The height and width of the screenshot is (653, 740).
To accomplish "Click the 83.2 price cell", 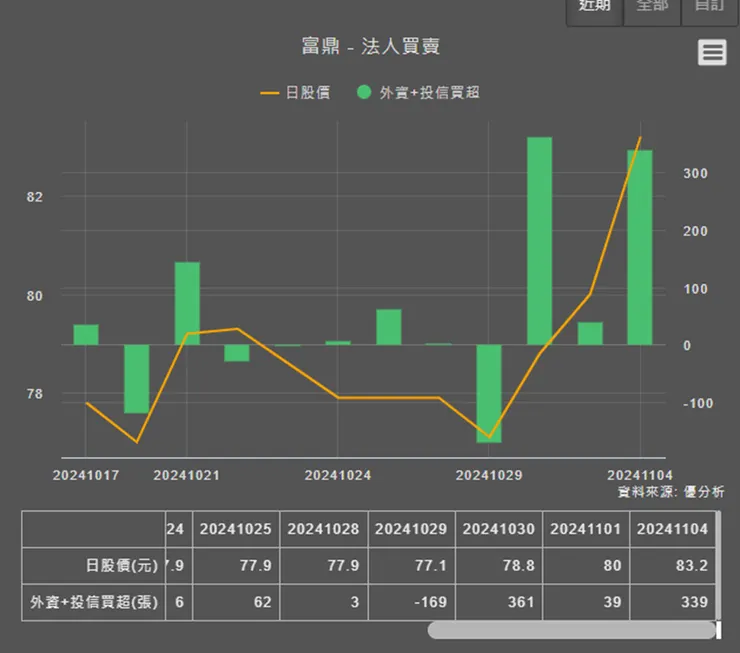I will pyautogui.click(x=673, y=565).
